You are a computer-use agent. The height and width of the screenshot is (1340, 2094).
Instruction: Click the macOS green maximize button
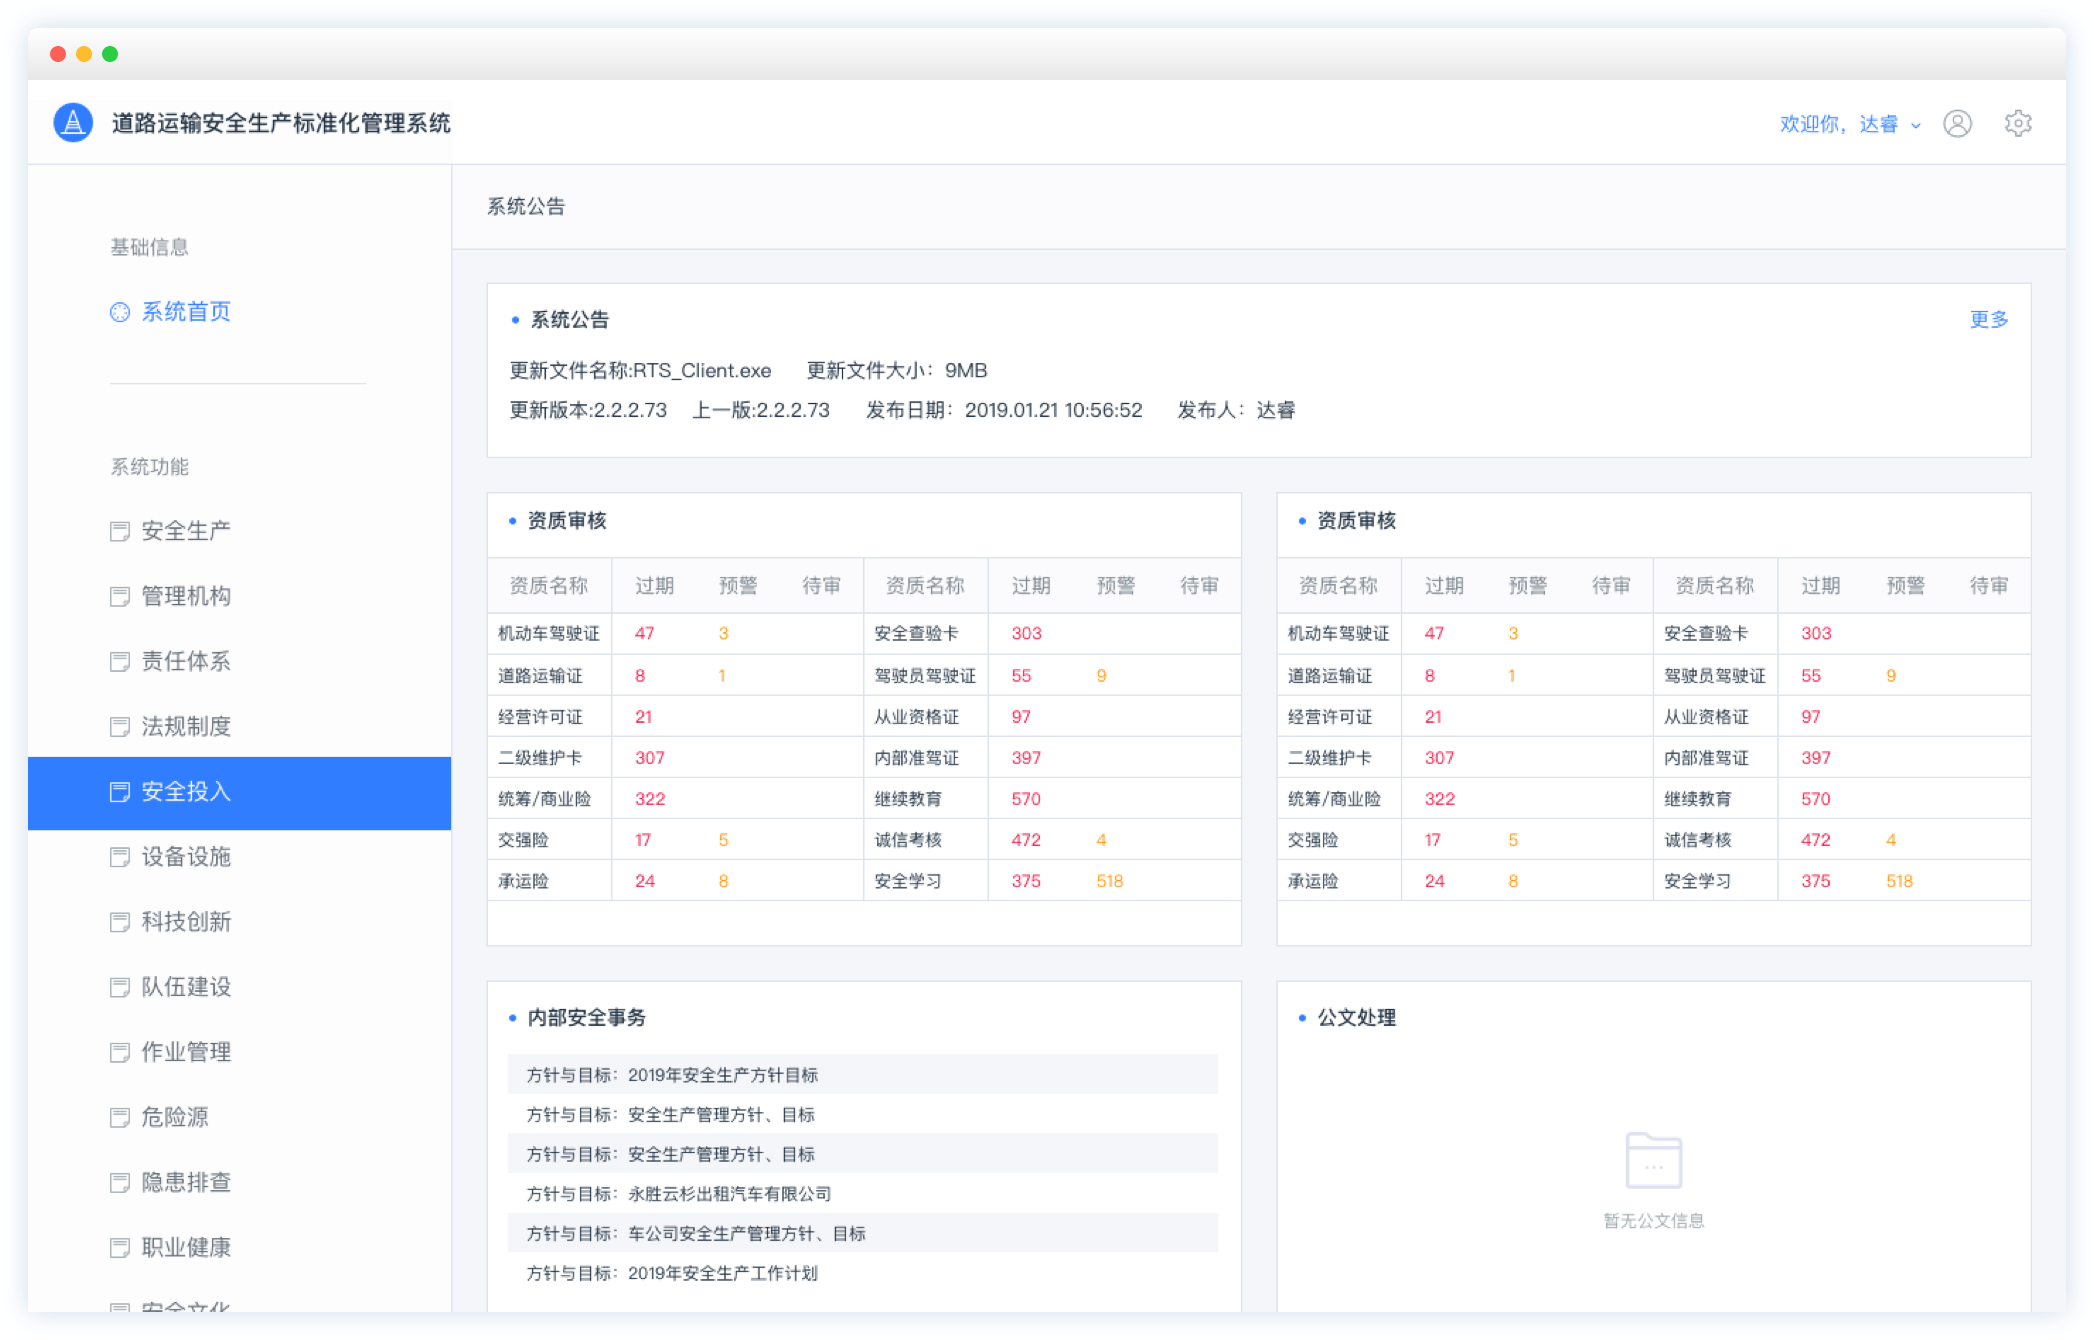pyautogui.click(x=110, y=54)
